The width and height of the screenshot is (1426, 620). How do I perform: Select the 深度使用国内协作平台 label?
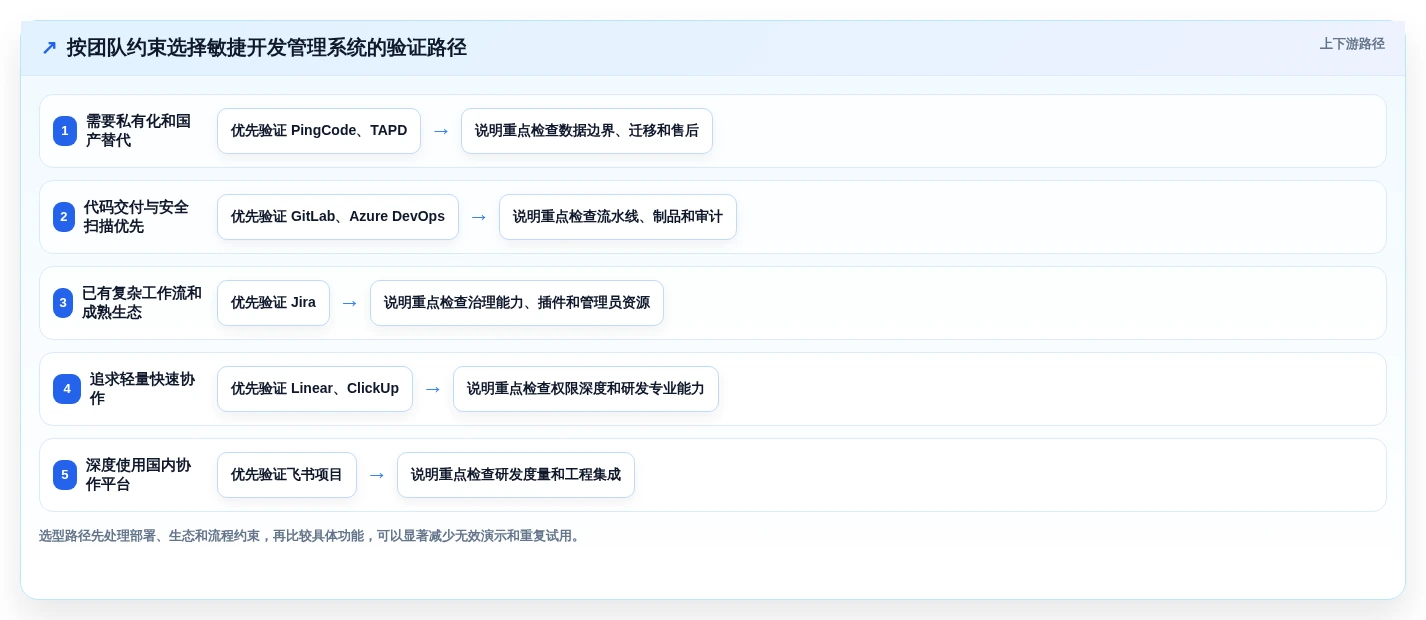pyautogui.click(x=138, y=475)
